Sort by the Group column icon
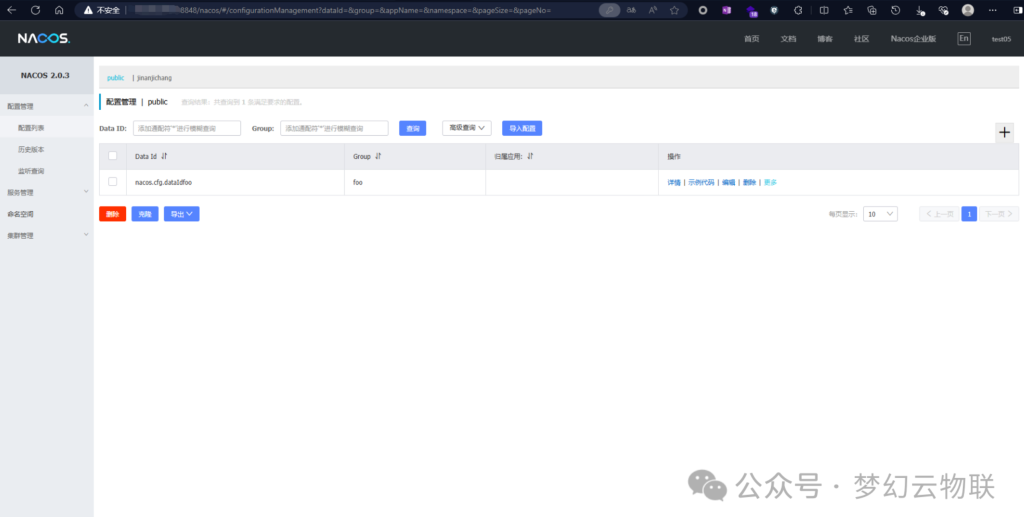 click(x=378, y=156)
